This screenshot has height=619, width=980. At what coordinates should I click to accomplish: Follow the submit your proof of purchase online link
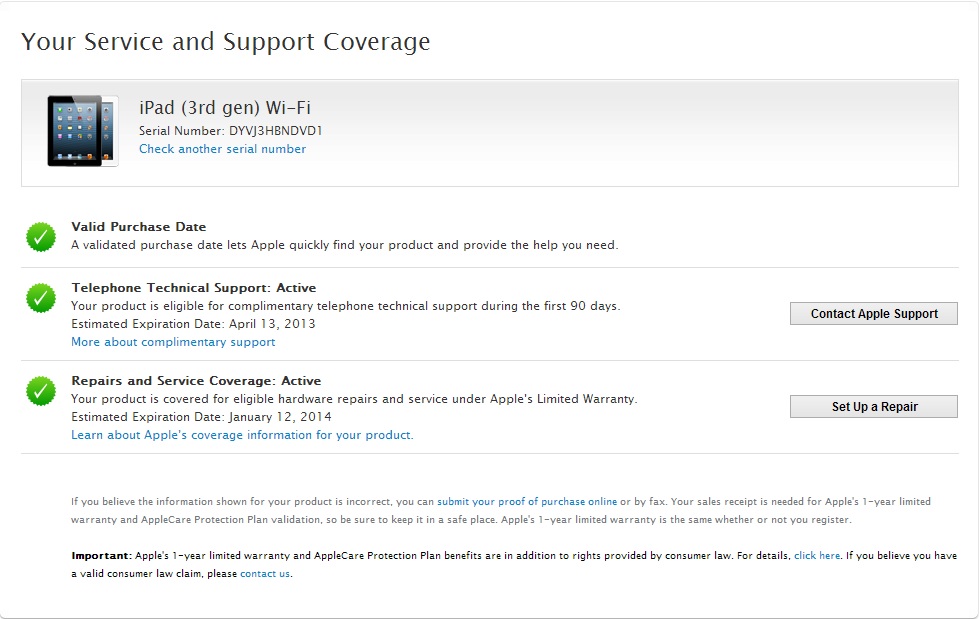click(527, 501)
